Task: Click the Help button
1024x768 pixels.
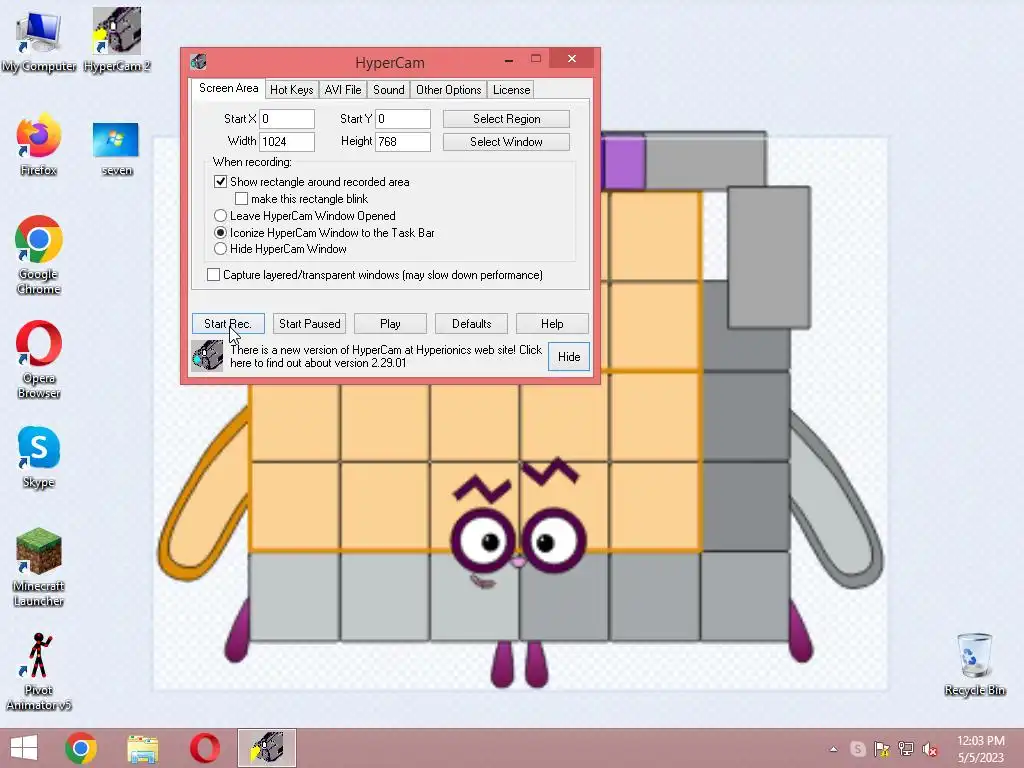Action: pos(552,323)
